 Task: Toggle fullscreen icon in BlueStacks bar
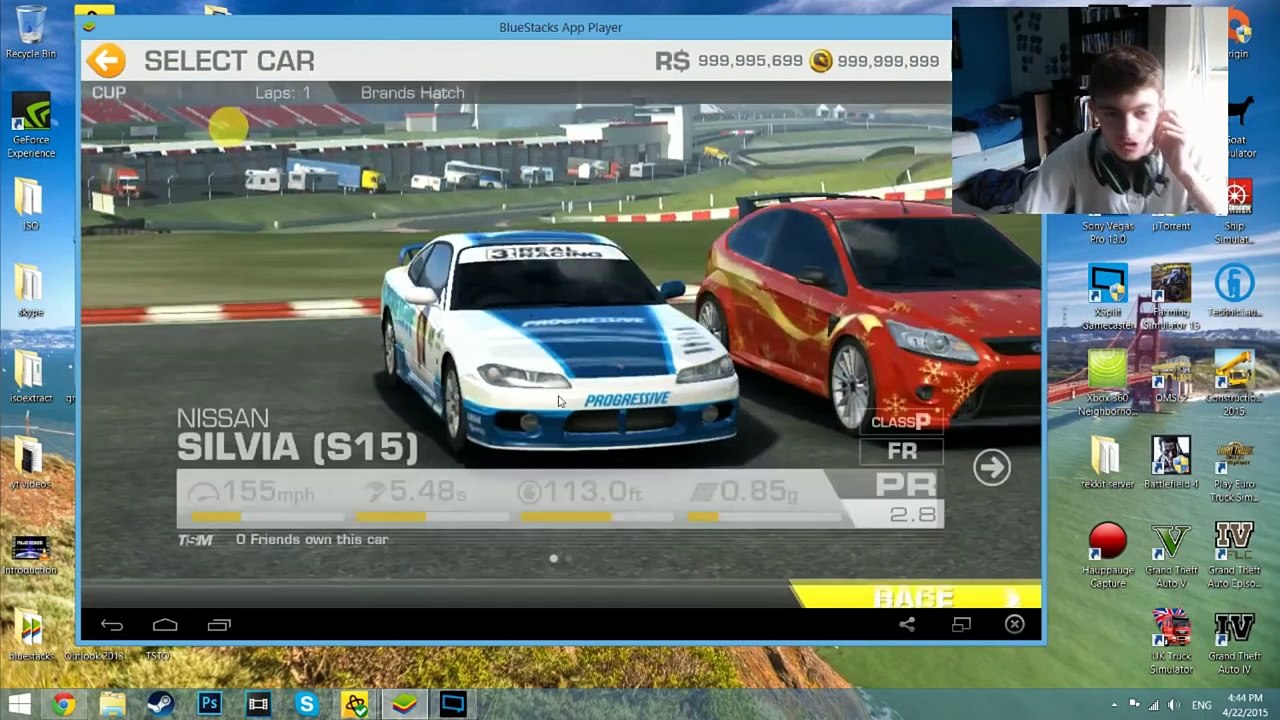[x=961, y=625]
